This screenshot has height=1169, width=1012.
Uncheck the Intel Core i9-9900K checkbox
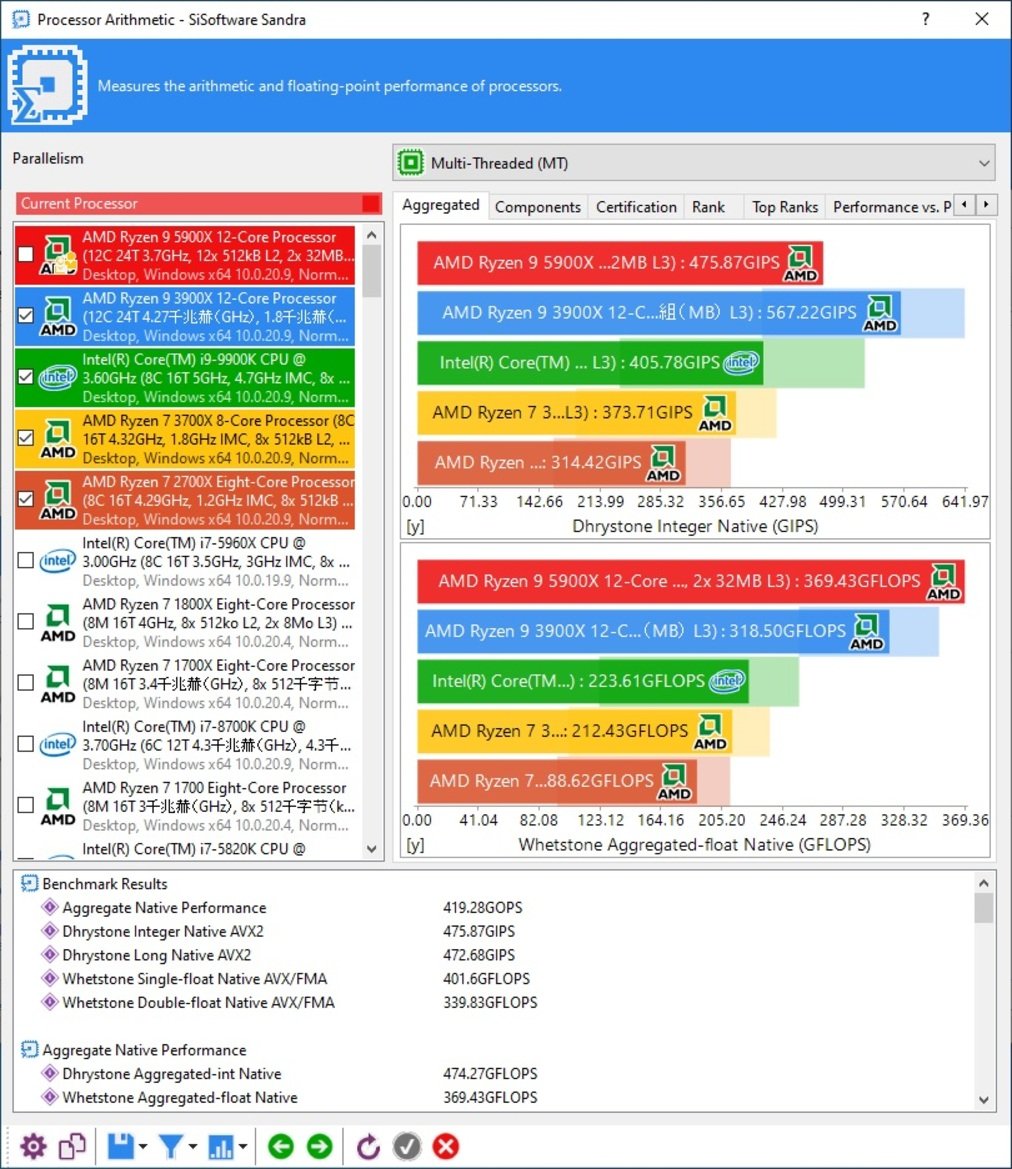tap(26, 376)
